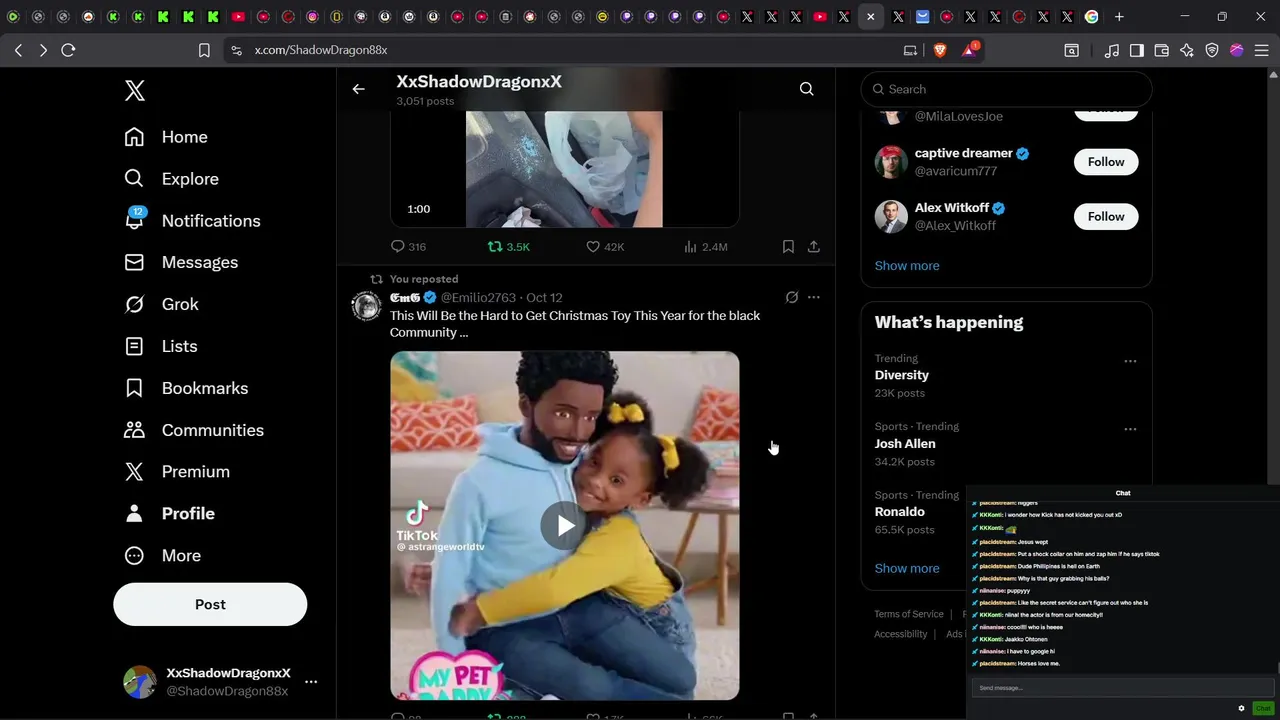Click the Terms of Service link
This screenshot has width=1280, height=720.
tap(909, 614)
